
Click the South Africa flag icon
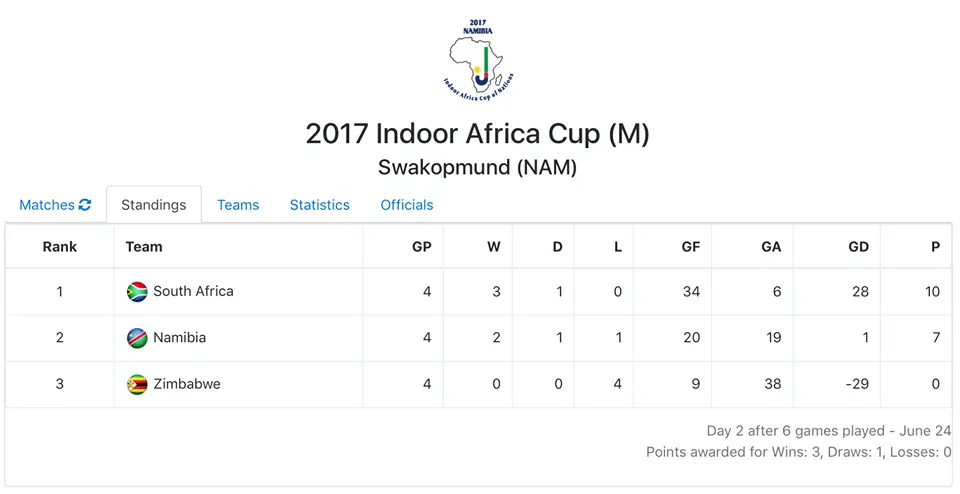137,292
